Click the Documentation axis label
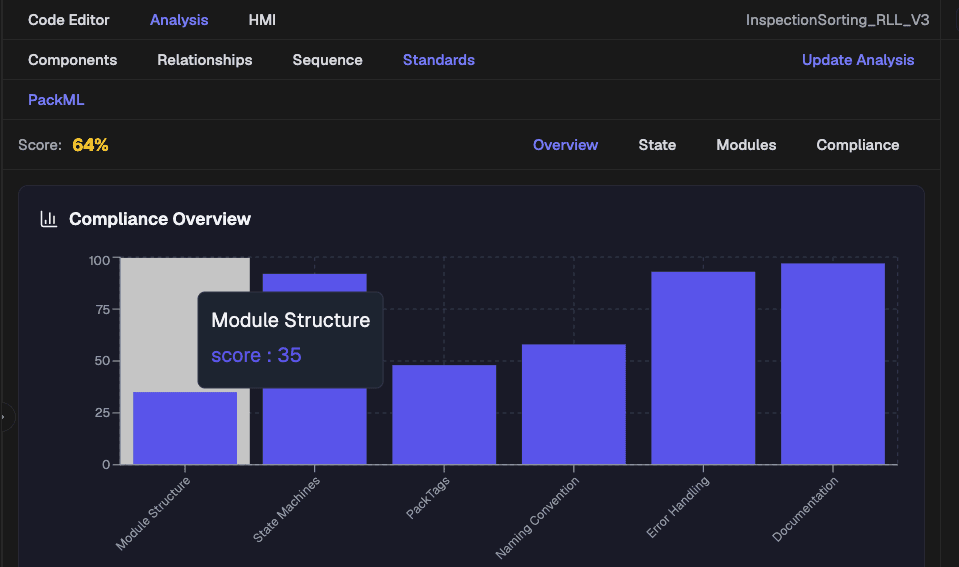This screenshot has width=959, height=567. coord(805,509)
